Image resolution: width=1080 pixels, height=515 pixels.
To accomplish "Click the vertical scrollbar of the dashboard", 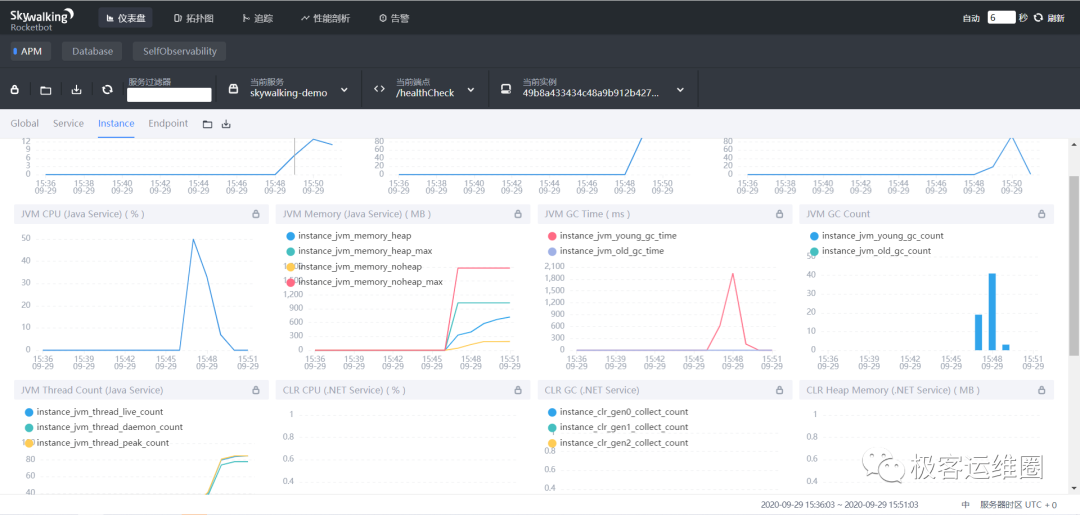I will tap(1073, 265).
